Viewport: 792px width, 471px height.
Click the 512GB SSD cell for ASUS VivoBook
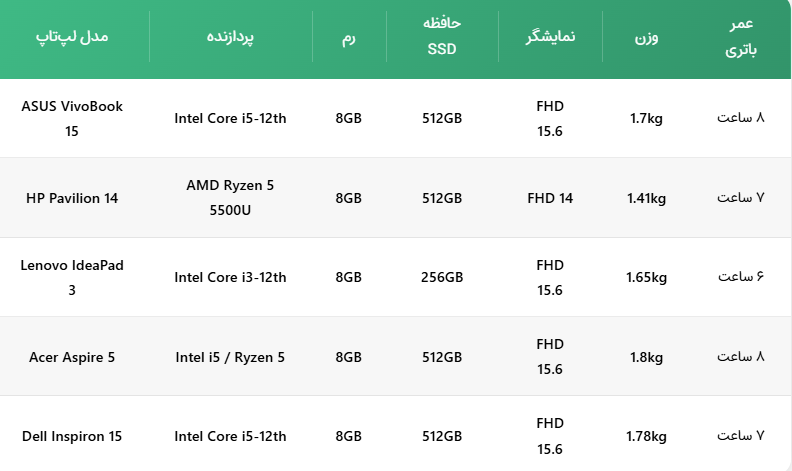442,118
